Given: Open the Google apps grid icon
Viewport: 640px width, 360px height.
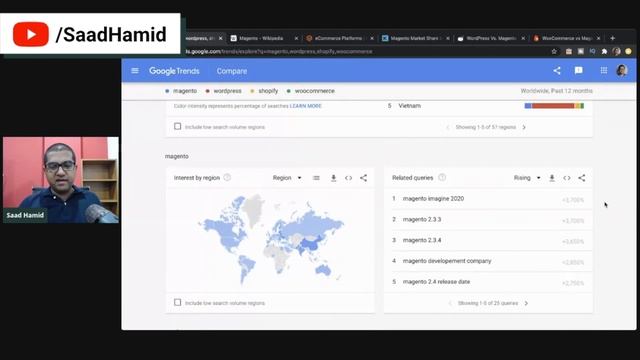Looking at the screenshot, I should tap(604, 71).
